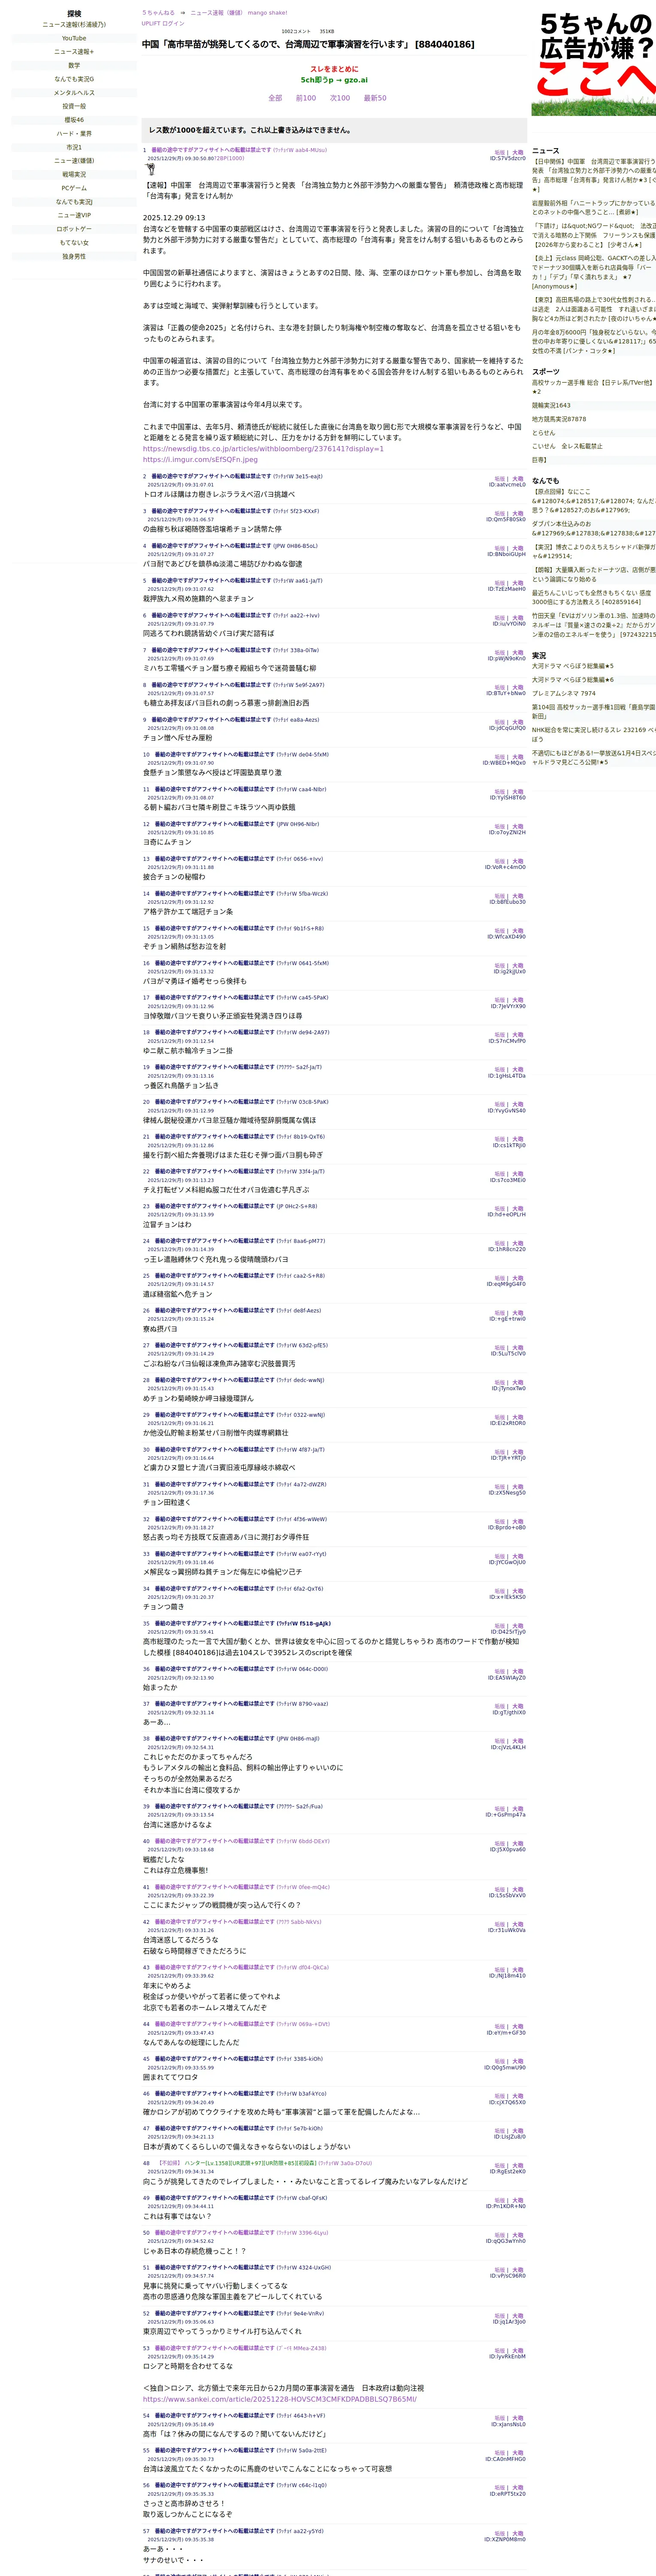This screenshot has width=656, height=2576.
Task: Go to ハード・業界 board
Action: pos(74,134)
